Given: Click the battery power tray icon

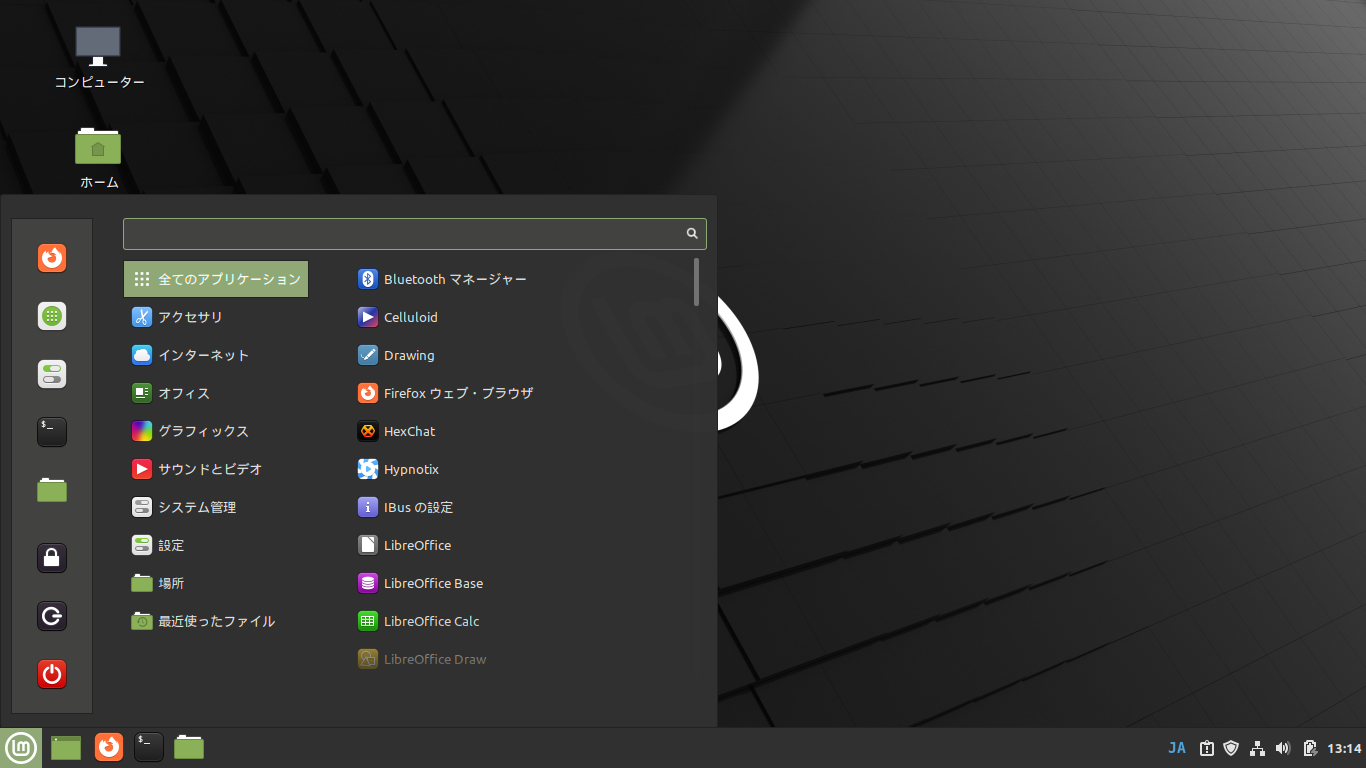Looking at the screenshot, I should (1309, 748).
